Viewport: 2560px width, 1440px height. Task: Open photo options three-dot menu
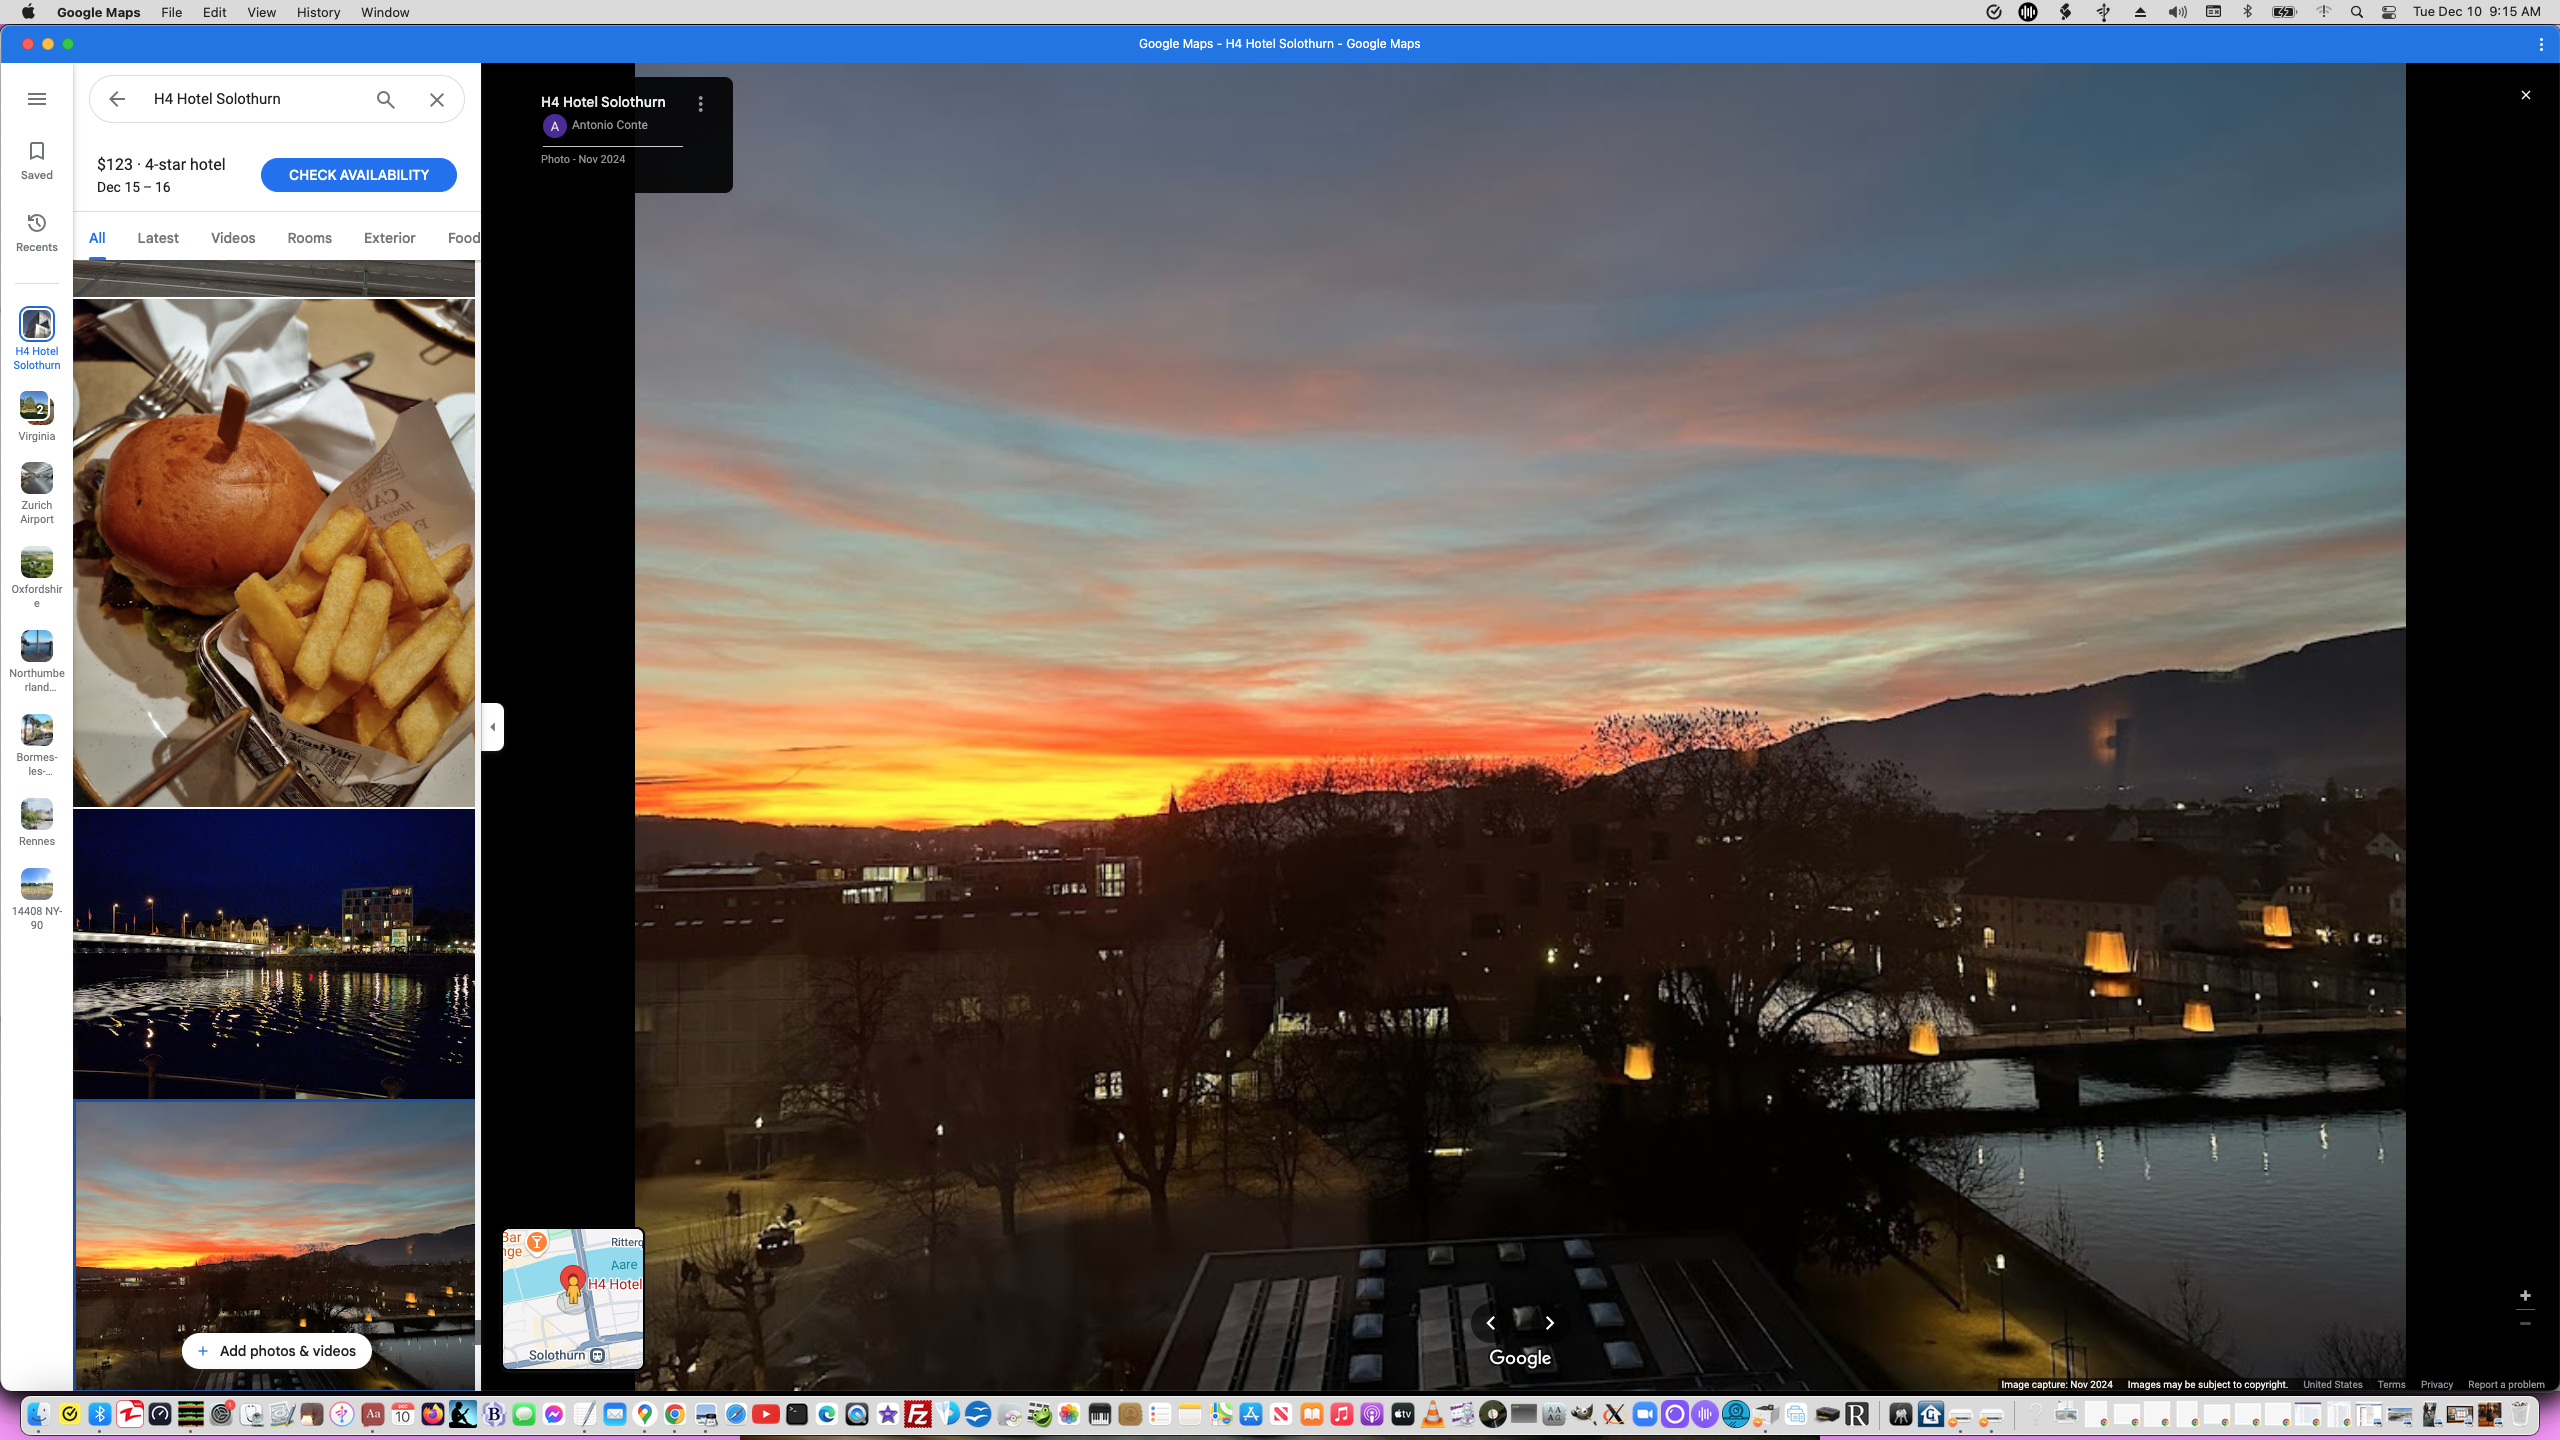pyautogui.click(x=701, y=104)
